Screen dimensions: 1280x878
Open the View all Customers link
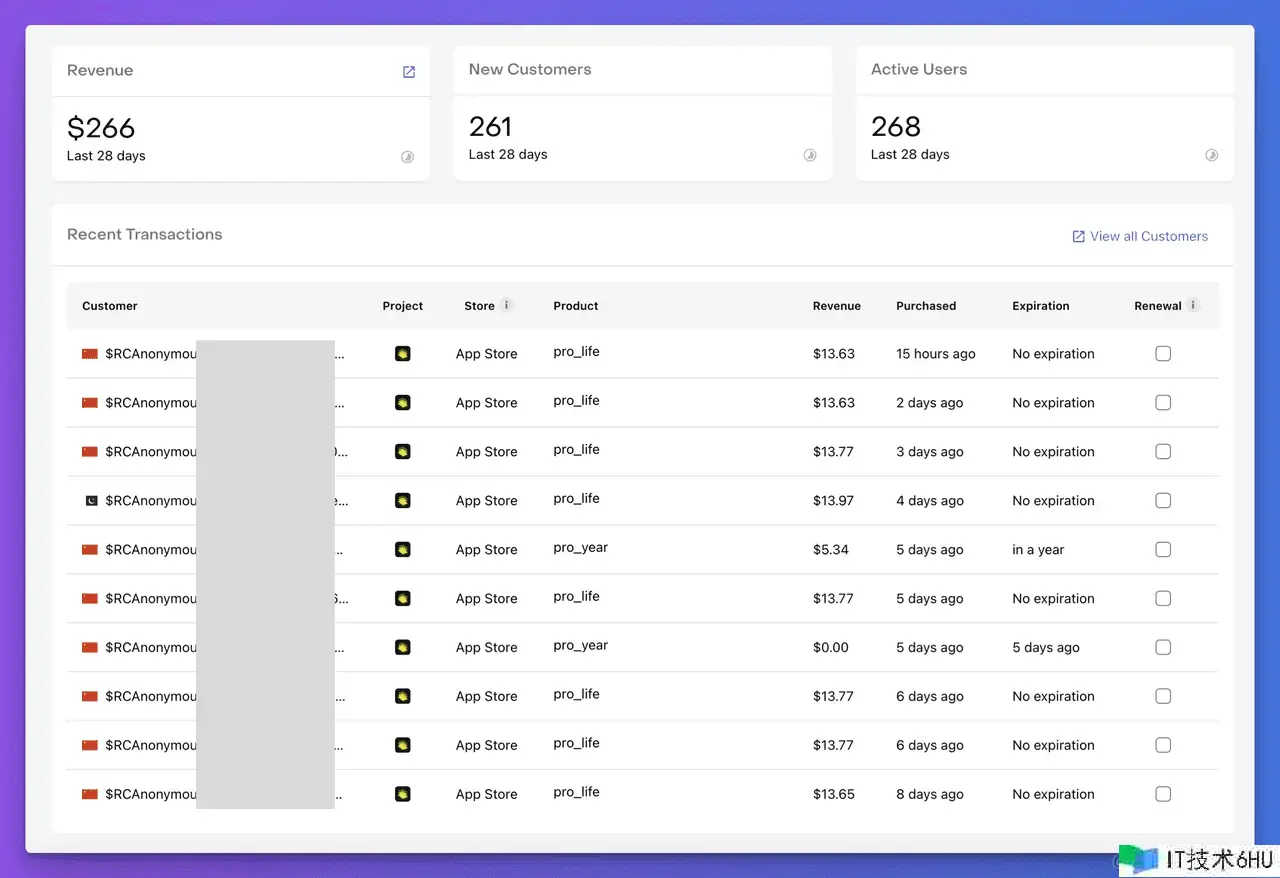coord(1140,237)
